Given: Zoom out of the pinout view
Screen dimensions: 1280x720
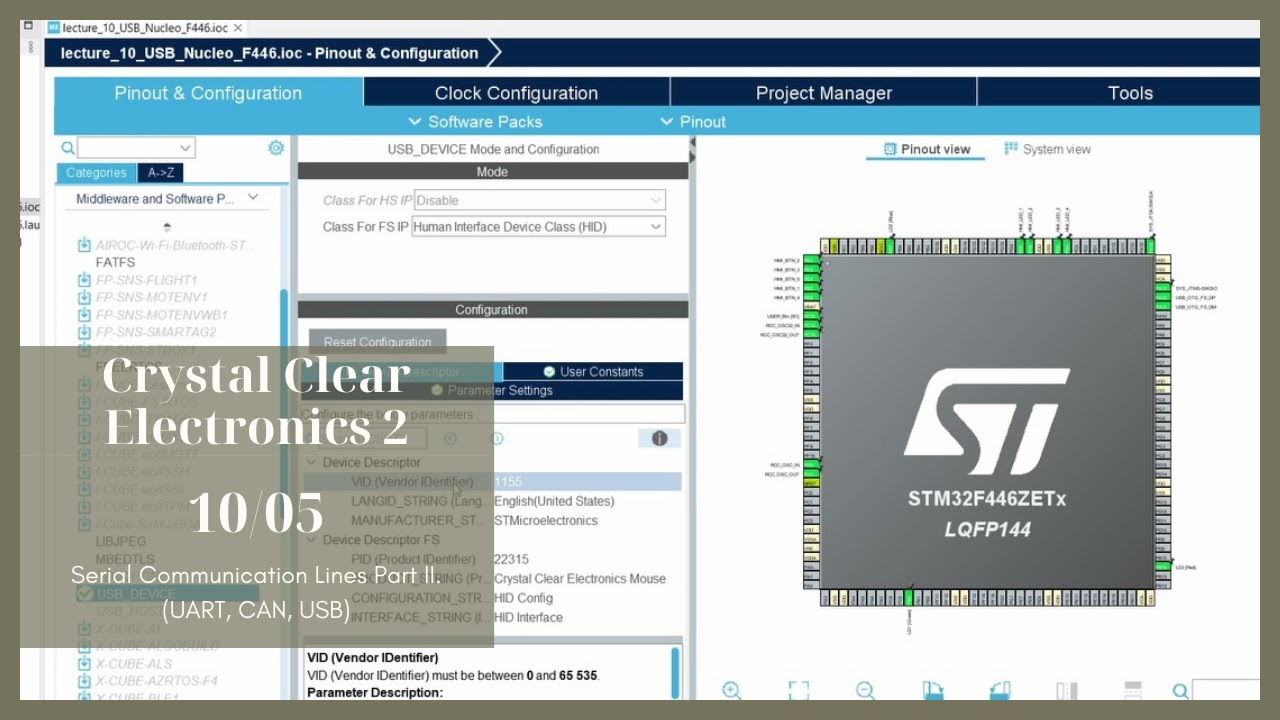Looking at the screenshot, I should 865,691.
